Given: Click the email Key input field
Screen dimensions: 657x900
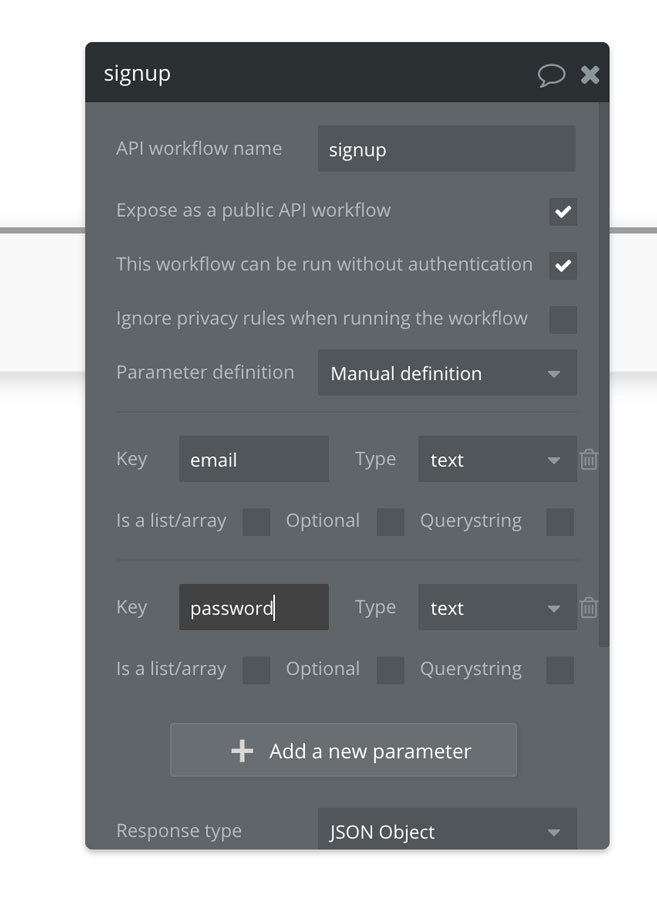Looking at the screenshot, I should (253, 460).
